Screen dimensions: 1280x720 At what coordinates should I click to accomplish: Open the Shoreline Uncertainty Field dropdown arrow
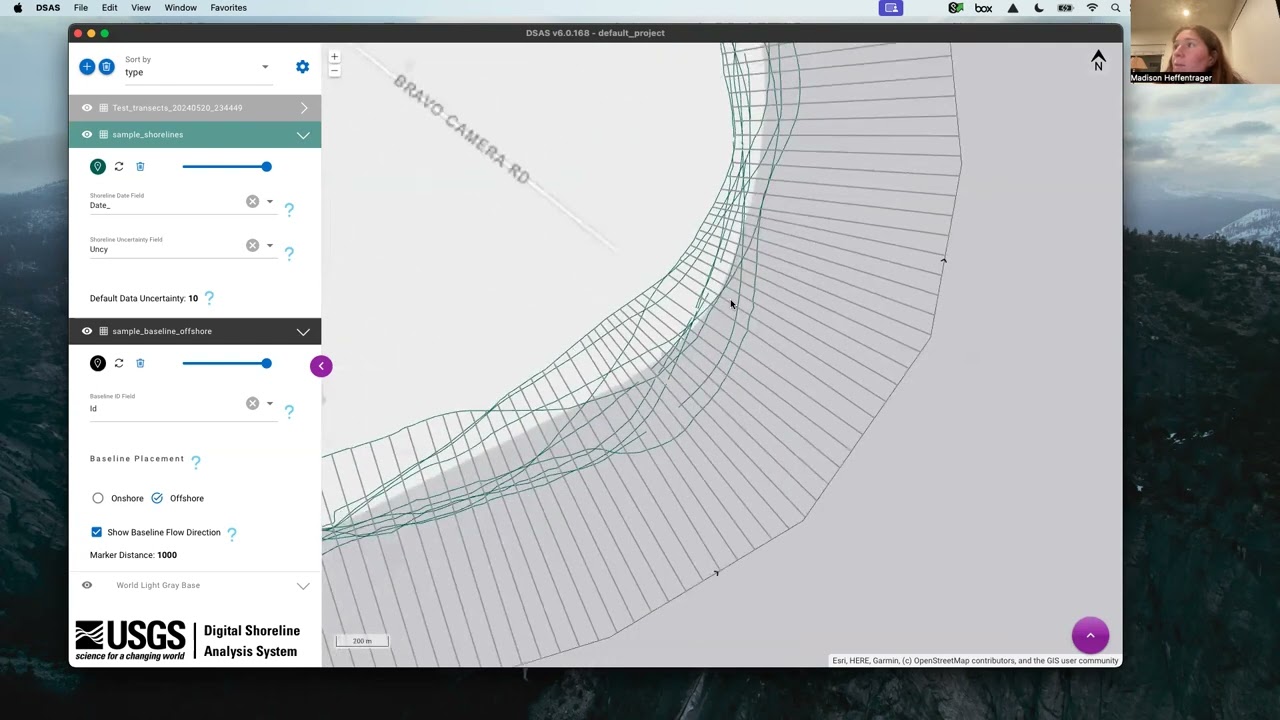click(x=269, y=246)
